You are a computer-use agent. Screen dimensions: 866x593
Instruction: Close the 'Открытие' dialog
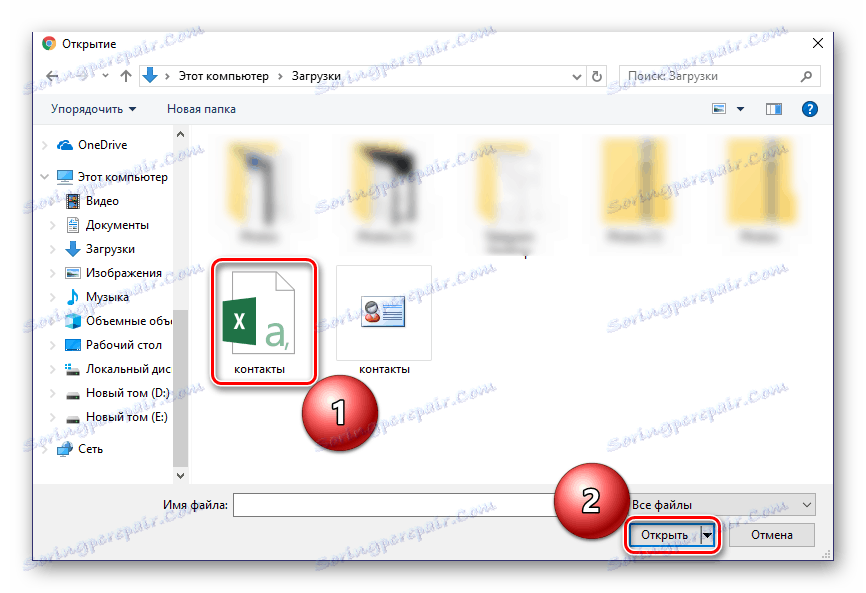tap(818, 43)
